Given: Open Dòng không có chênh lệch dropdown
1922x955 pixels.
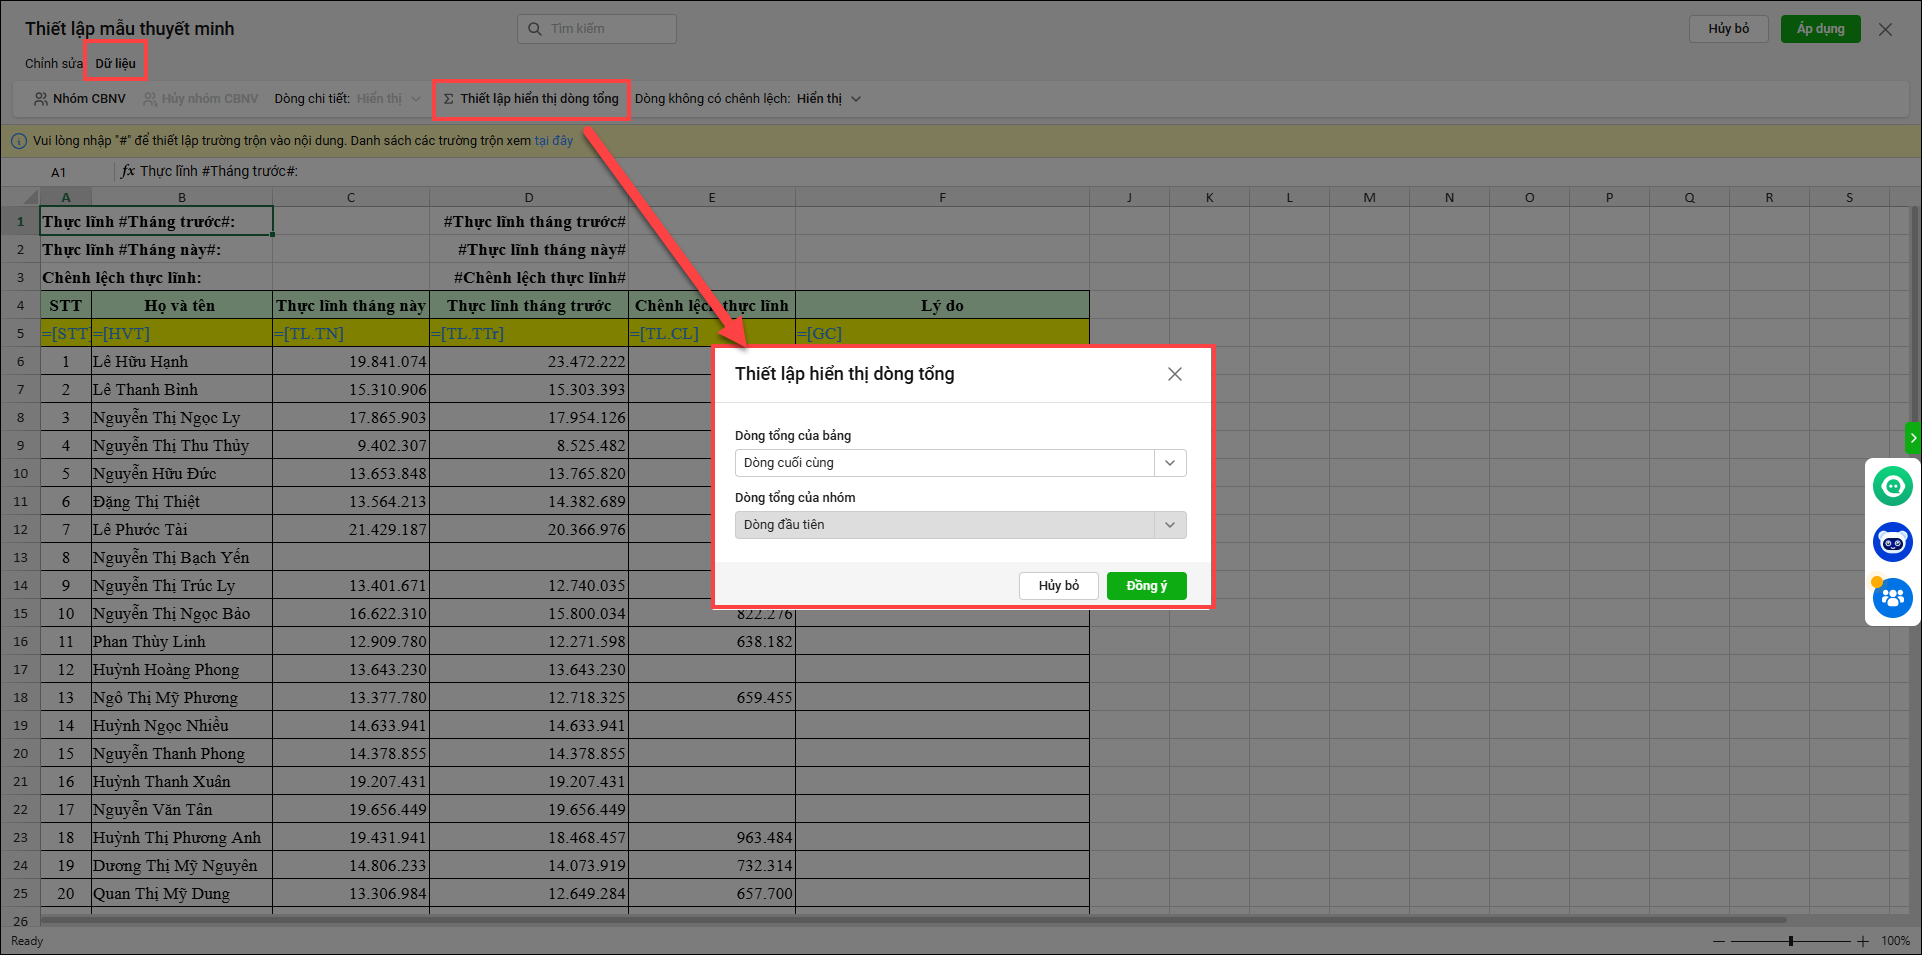Looking at the screenshot, I should pyautogui.click(x=855, y=99).
